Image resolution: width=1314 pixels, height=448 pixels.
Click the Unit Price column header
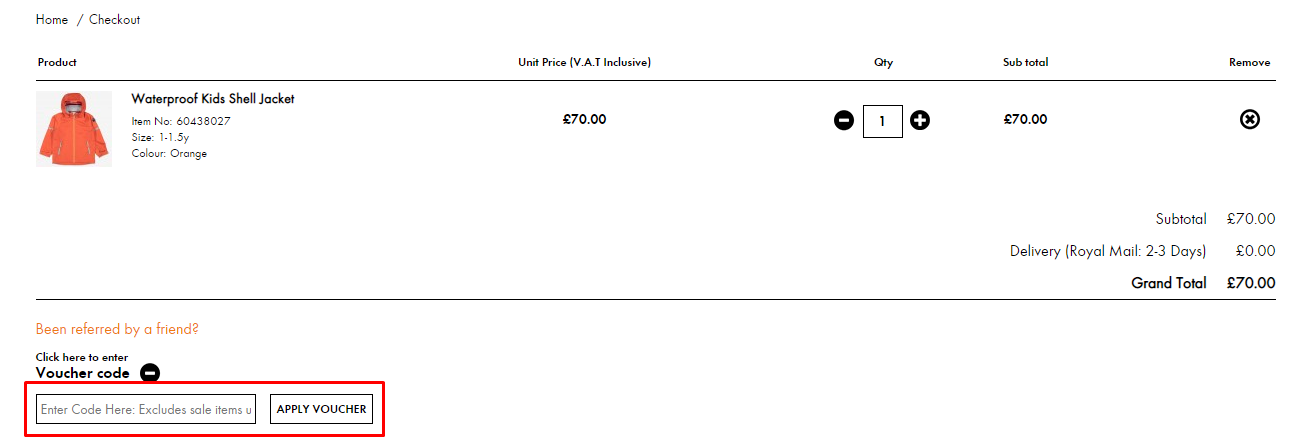[x=584, y=62]
